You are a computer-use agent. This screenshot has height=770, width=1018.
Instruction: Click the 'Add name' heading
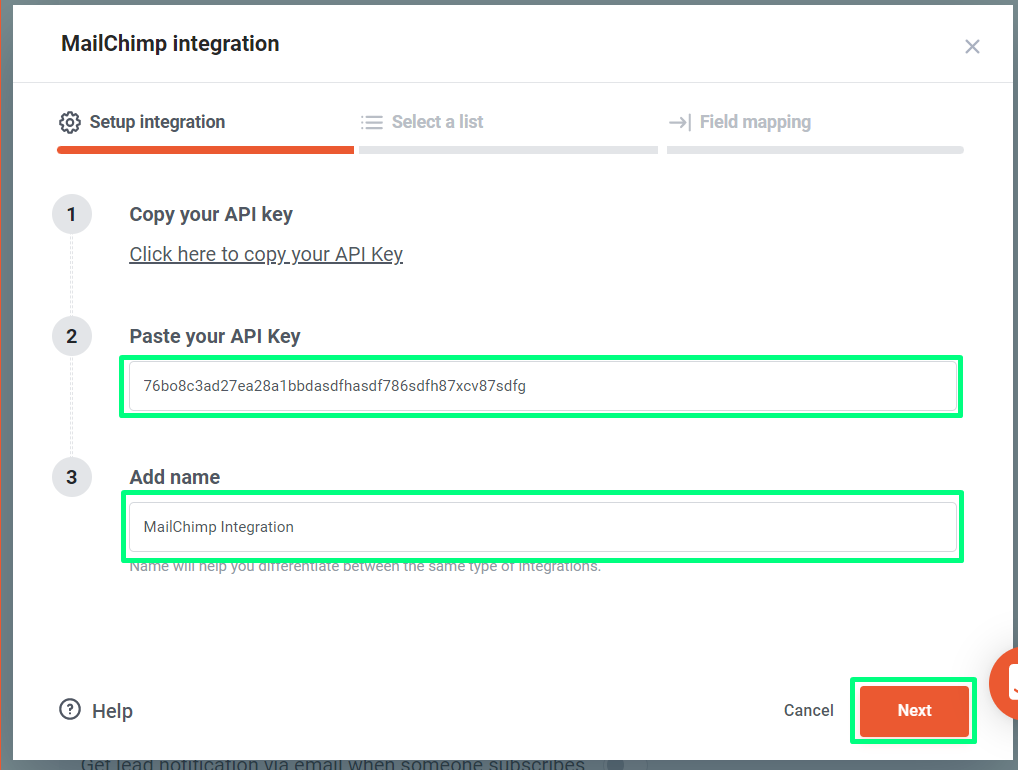click(x=175, y=477)
